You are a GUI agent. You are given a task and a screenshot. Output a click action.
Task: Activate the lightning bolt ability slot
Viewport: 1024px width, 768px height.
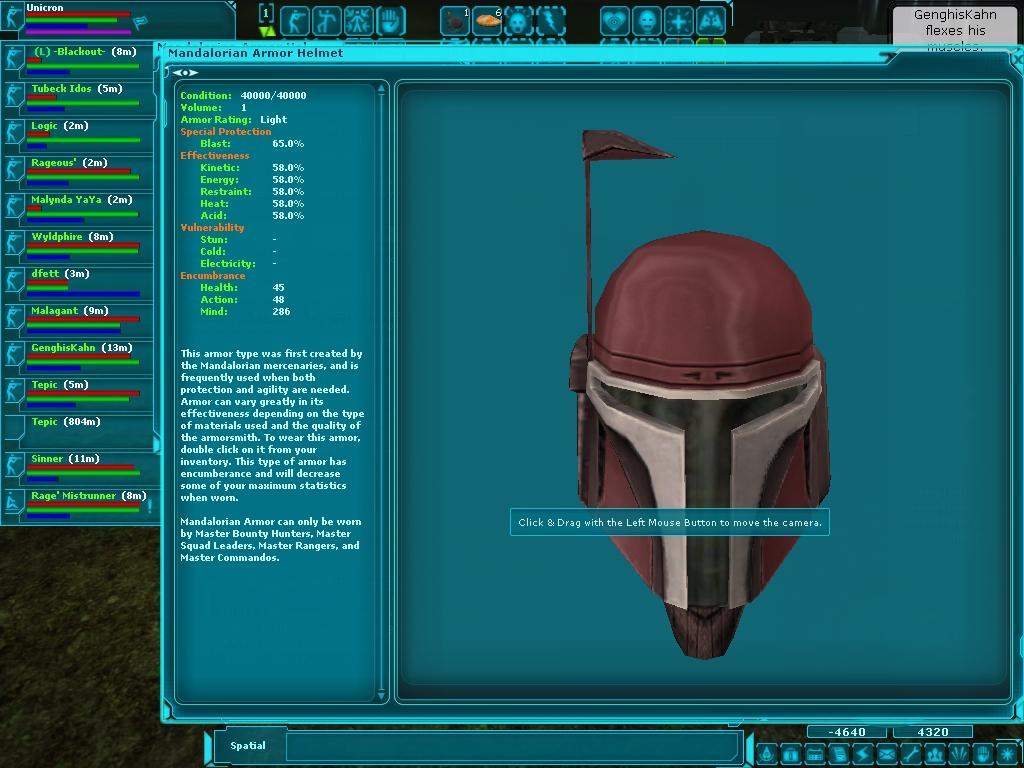click(551, 21)
